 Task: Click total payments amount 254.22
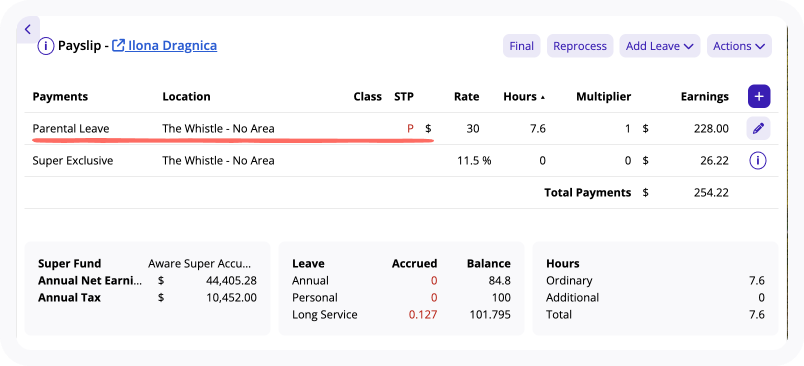point(711,193)
